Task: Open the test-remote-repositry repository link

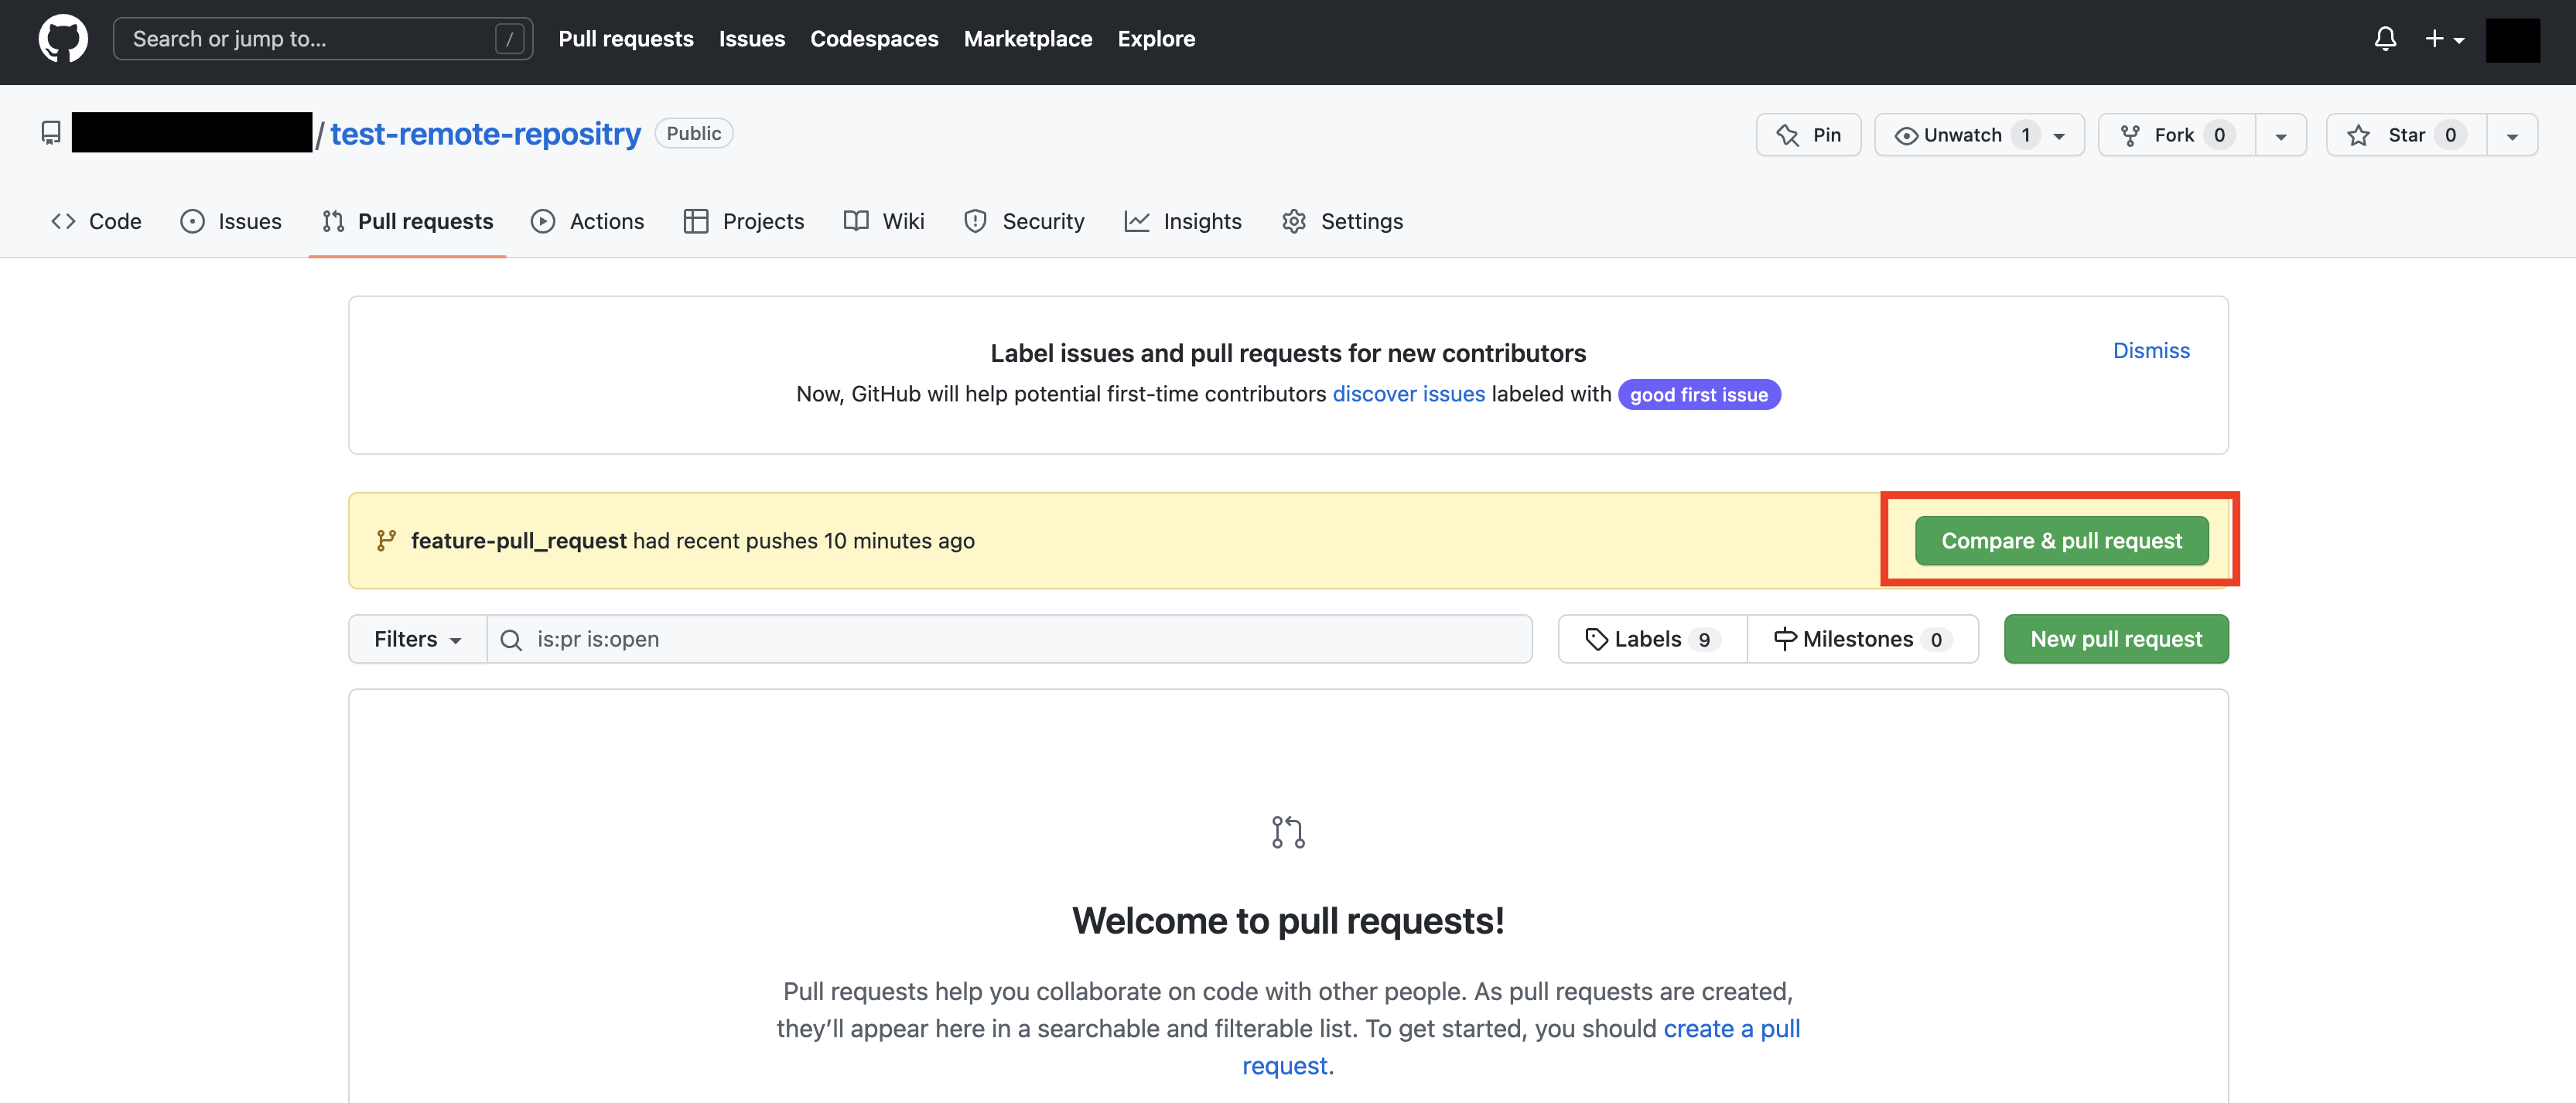Action: pyautogui.click(x=485, y=133)
